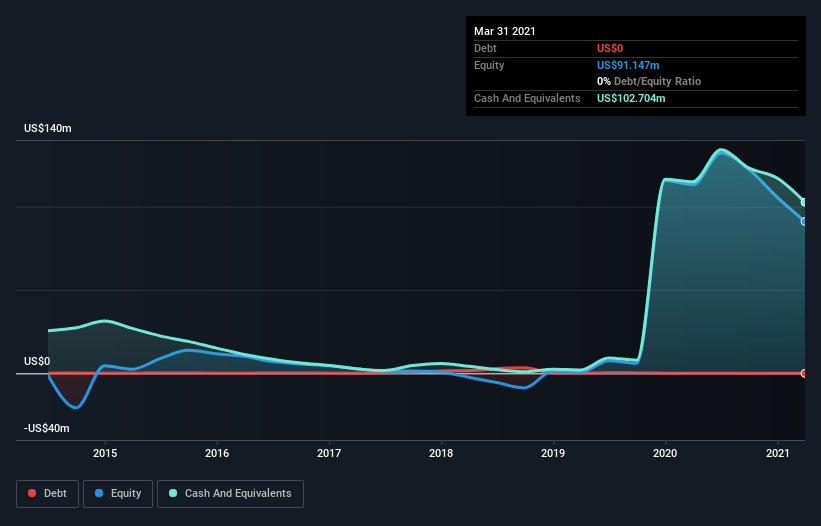Select the 2016 x-axis label
The image size is (821, 526).
pyautogui.click(x=217, y=453)
